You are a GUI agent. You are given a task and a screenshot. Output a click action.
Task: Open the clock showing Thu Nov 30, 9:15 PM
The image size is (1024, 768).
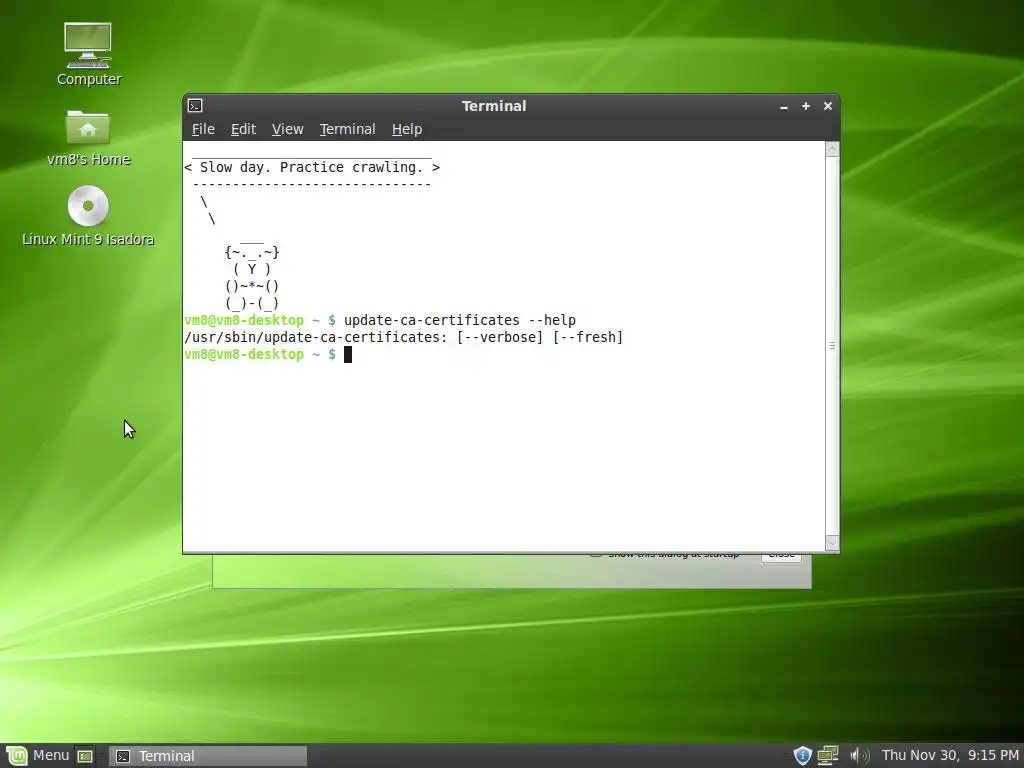pyautogui.click(x=950, y=756)
